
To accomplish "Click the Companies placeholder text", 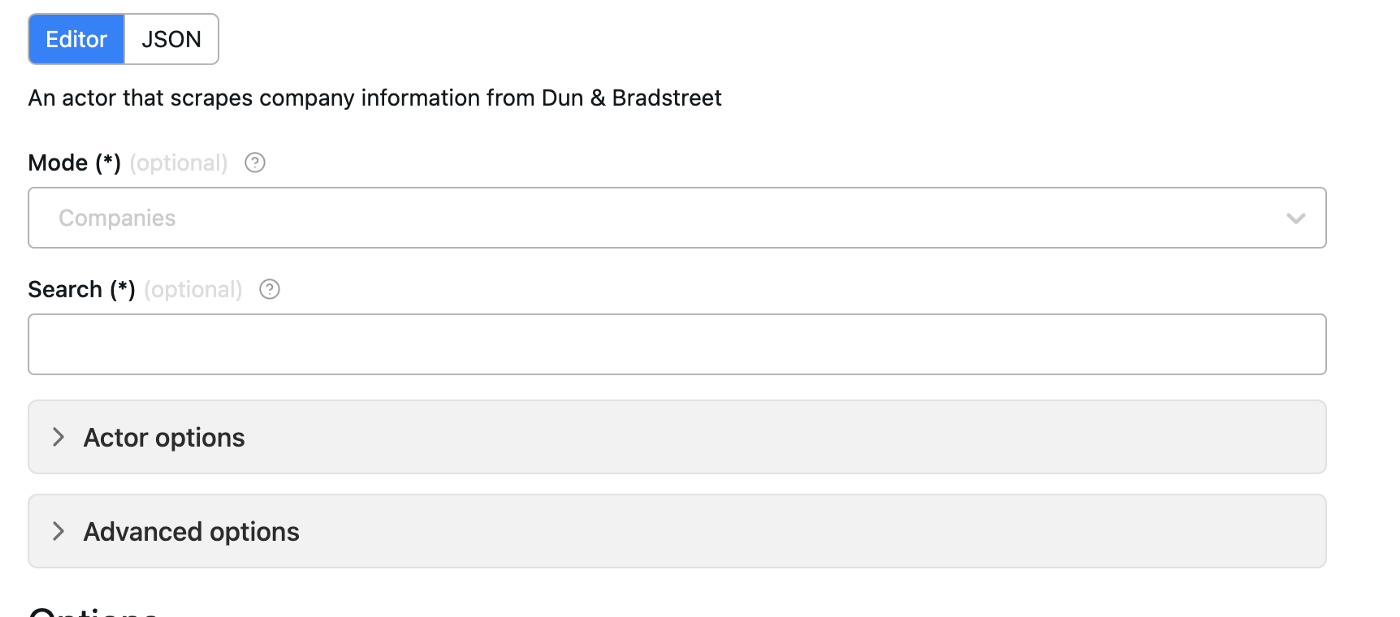I will pyautogui.click(x=117, y=217).
